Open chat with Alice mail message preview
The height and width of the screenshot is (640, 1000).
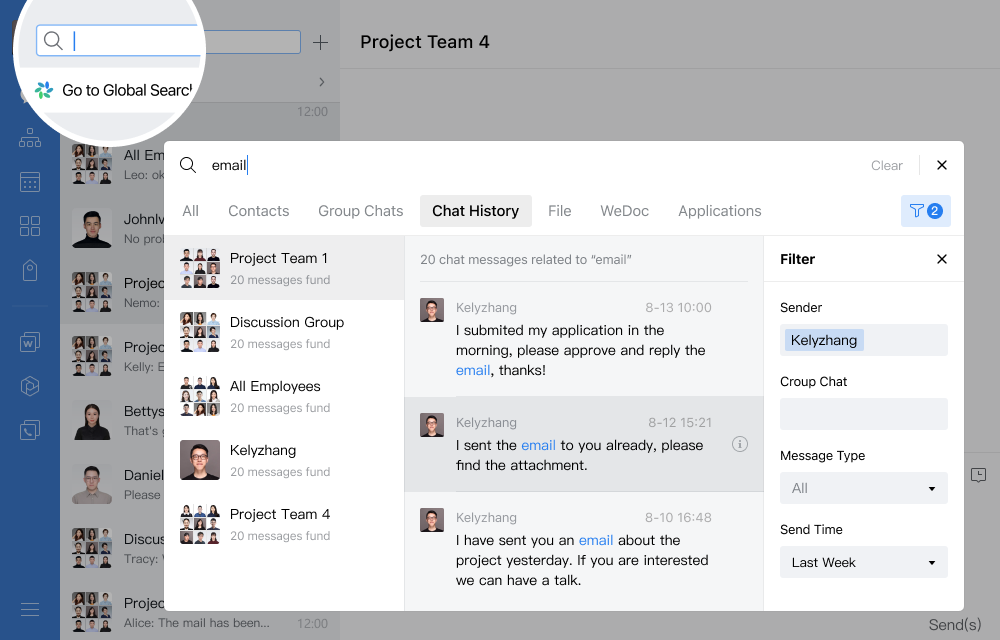(200, 613)
